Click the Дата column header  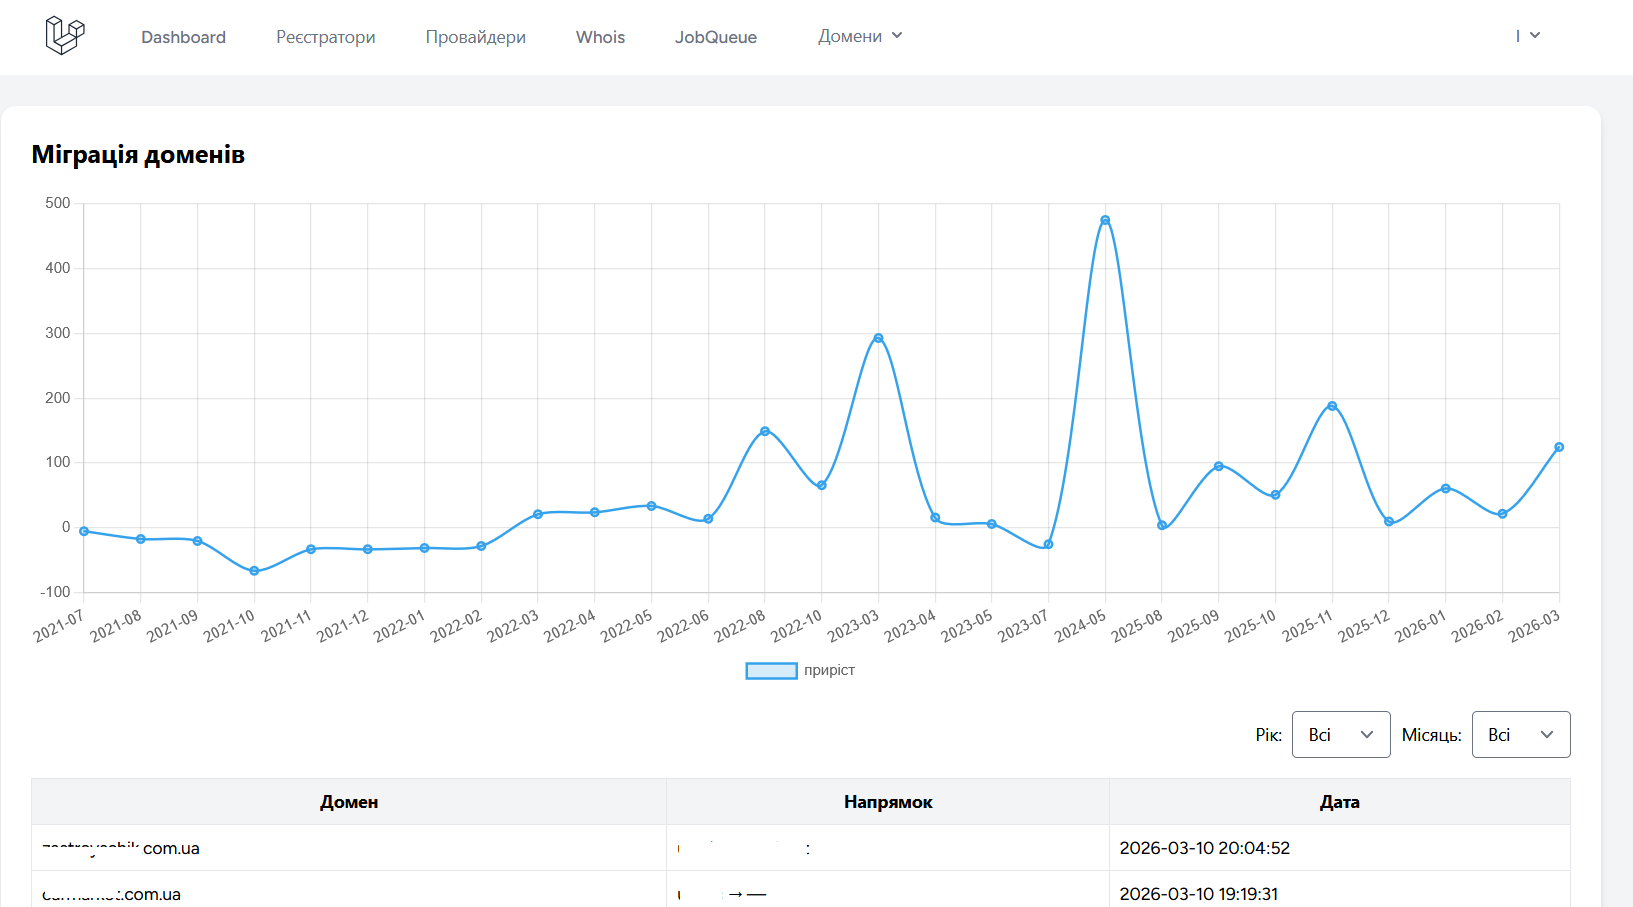[x=1338, y=801]
